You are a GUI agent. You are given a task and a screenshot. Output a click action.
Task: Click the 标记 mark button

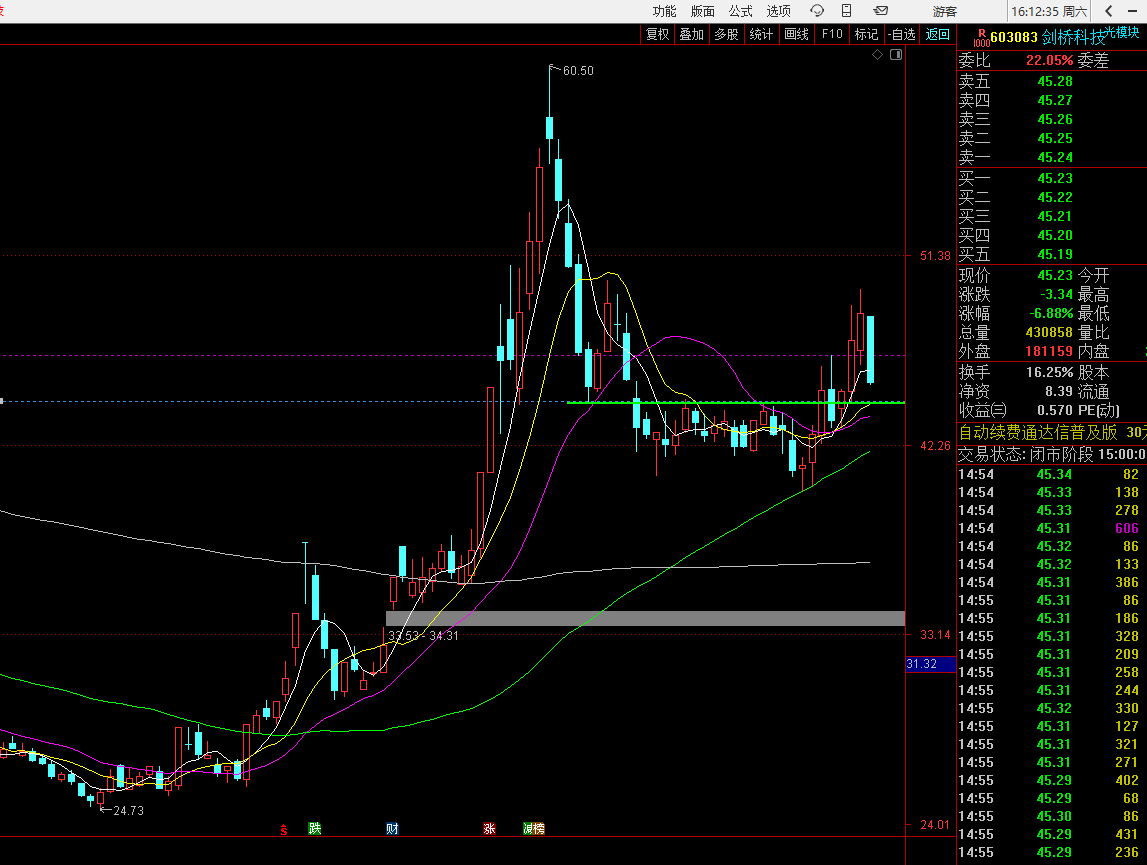point(866,34)
